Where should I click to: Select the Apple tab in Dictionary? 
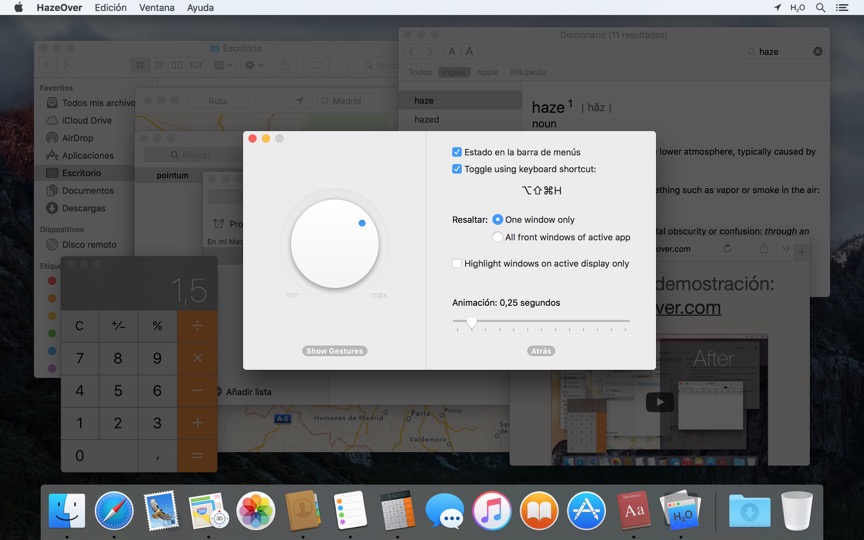(x=487, y=72)
